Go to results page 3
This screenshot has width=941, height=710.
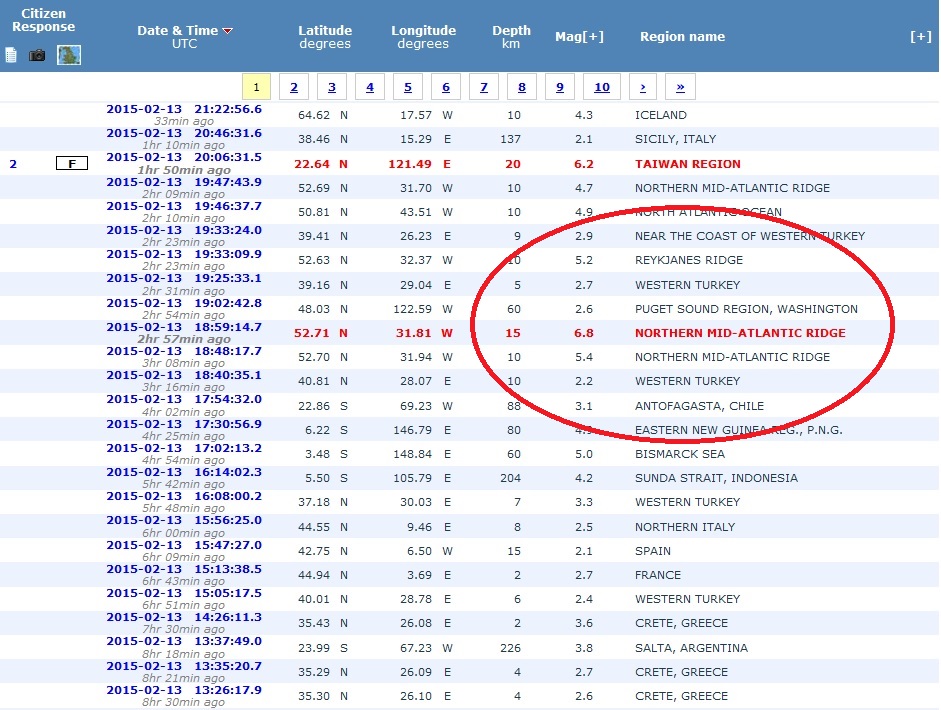(332, 87)
